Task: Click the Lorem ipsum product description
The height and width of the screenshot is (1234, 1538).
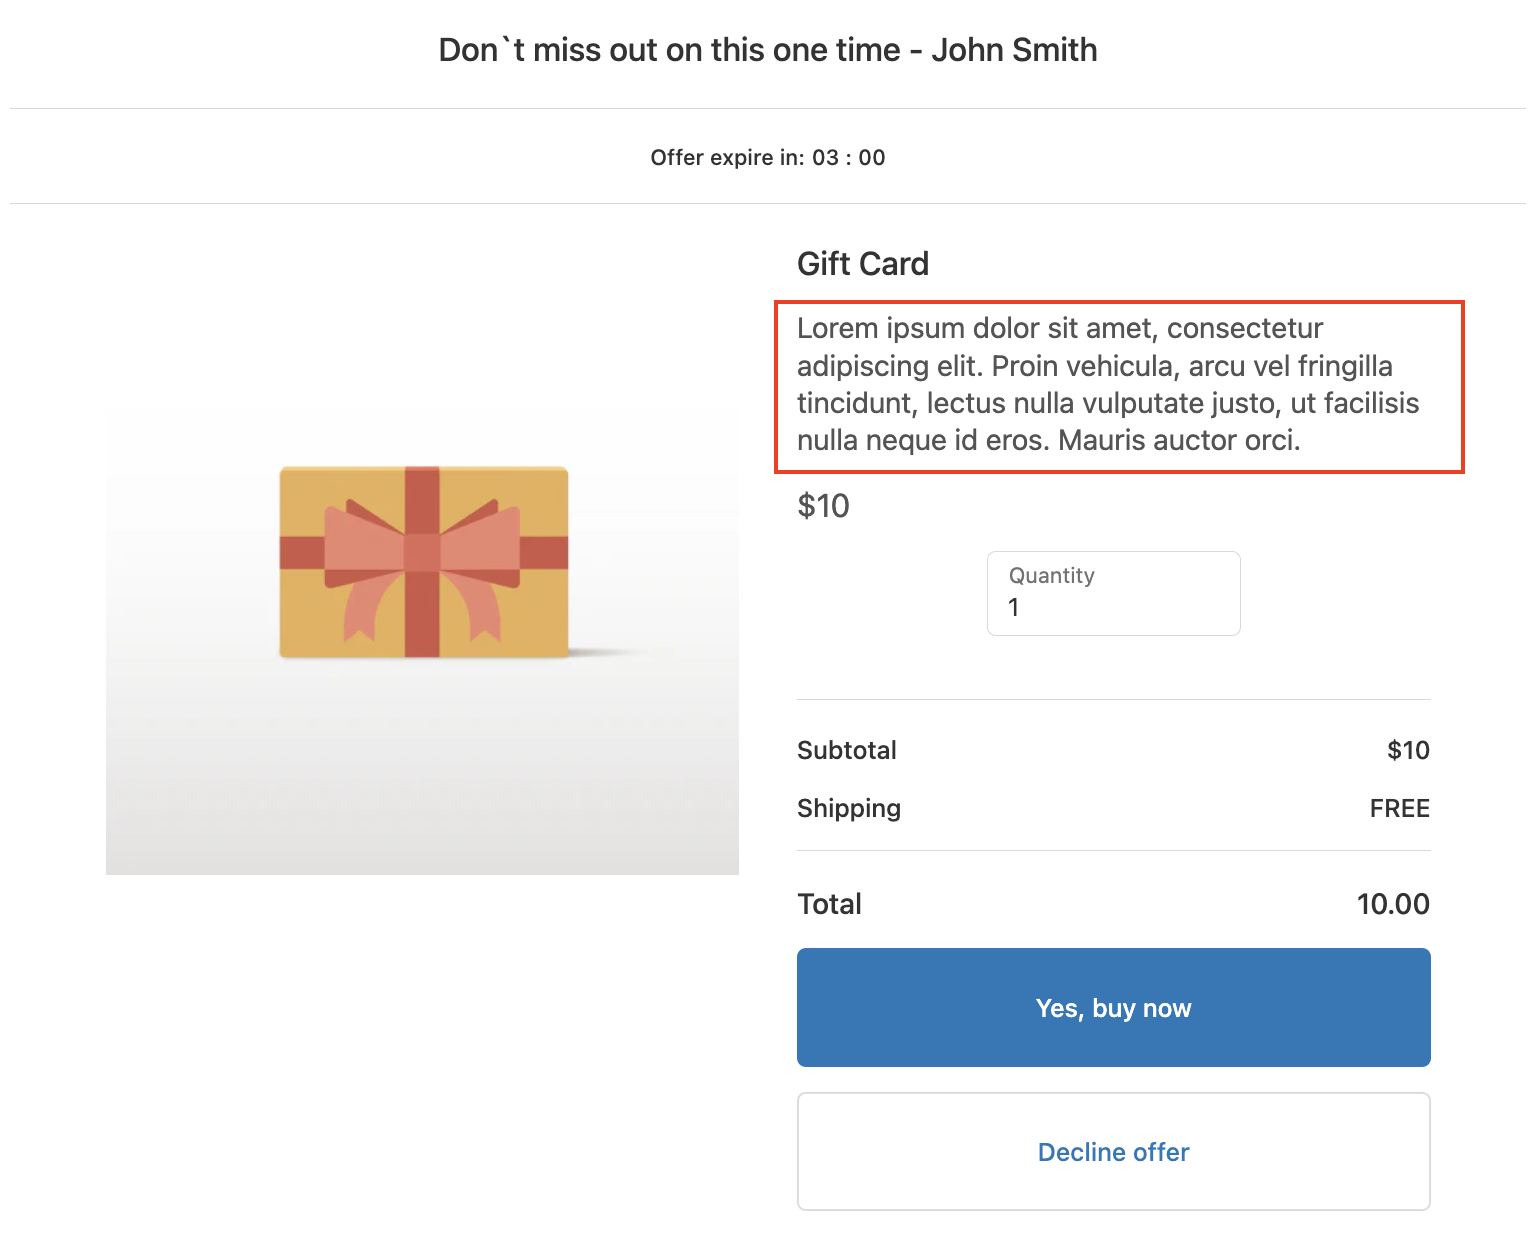Action: [1108, 385]
